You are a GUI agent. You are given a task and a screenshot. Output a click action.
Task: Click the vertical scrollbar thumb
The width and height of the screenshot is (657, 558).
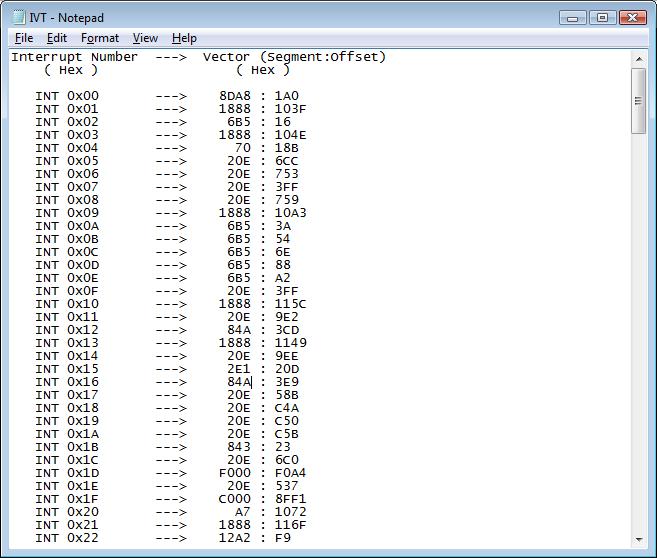pyautogui.click(x=639, y=100)
